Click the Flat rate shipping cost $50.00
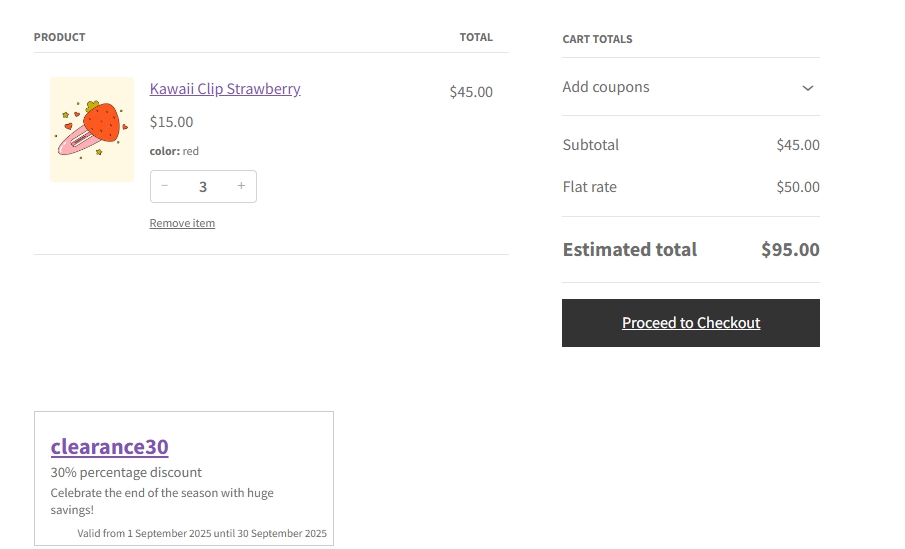Viewport: 905px width, 549px height. pos(797,187)
